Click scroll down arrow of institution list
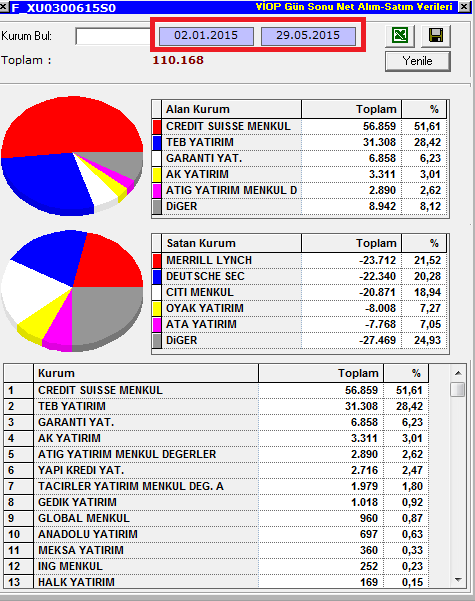The width and height of the screenshot is (475, 601). [x=458, y=580]
